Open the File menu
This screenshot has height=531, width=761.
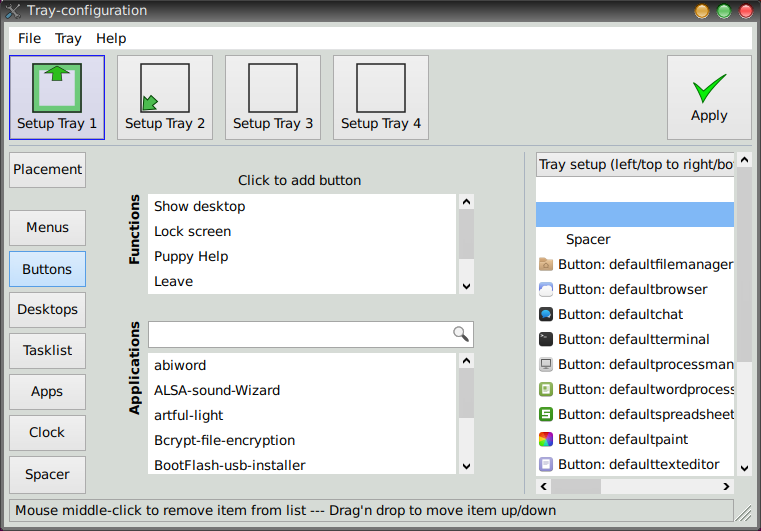point(30,38)
